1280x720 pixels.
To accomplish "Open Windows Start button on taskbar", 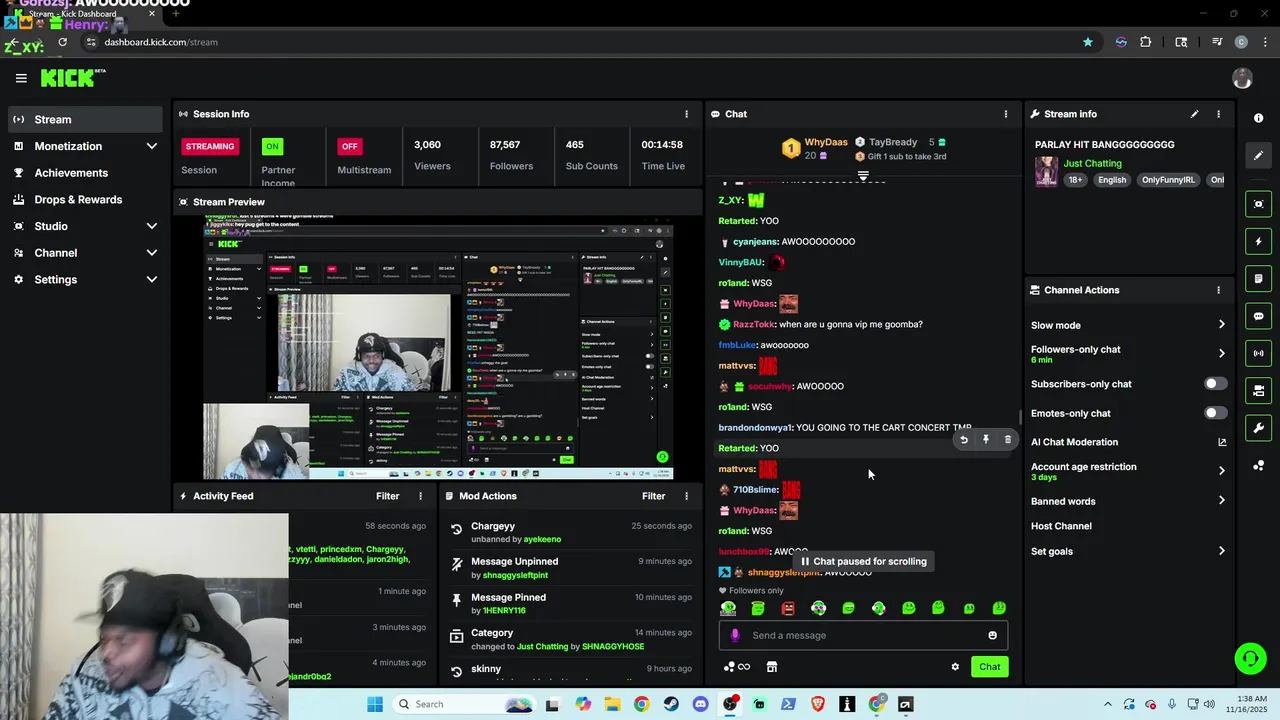I will pos(375,704).
